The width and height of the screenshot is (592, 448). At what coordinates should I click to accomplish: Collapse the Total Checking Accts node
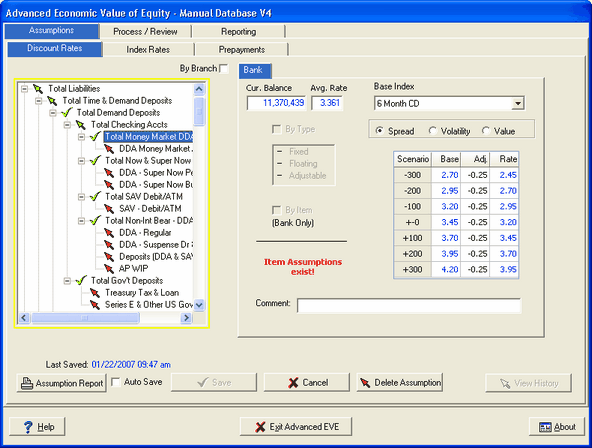[67, 125]
